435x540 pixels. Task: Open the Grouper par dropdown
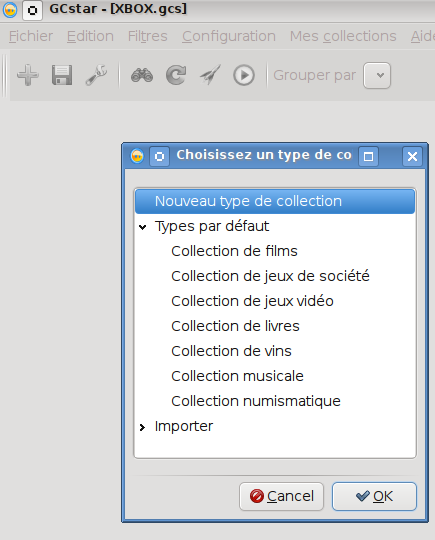click(377, 75)
